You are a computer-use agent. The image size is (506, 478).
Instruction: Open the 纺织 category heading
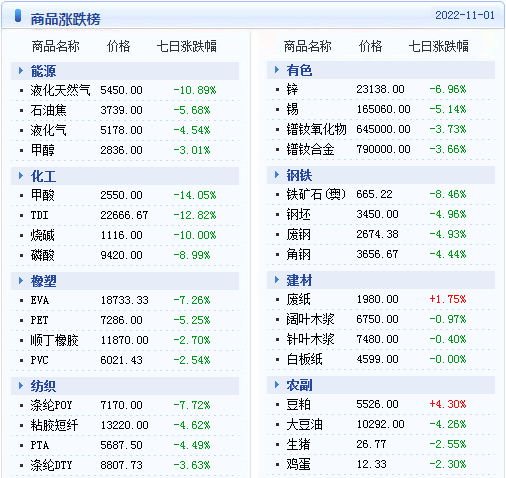click(x=43, y=386)
